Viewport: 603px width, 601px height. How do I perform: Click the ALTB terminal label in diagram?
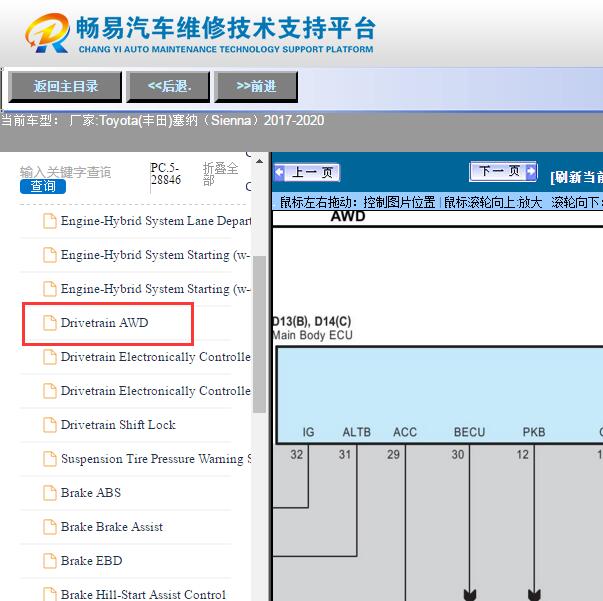[x=356, y=432]
